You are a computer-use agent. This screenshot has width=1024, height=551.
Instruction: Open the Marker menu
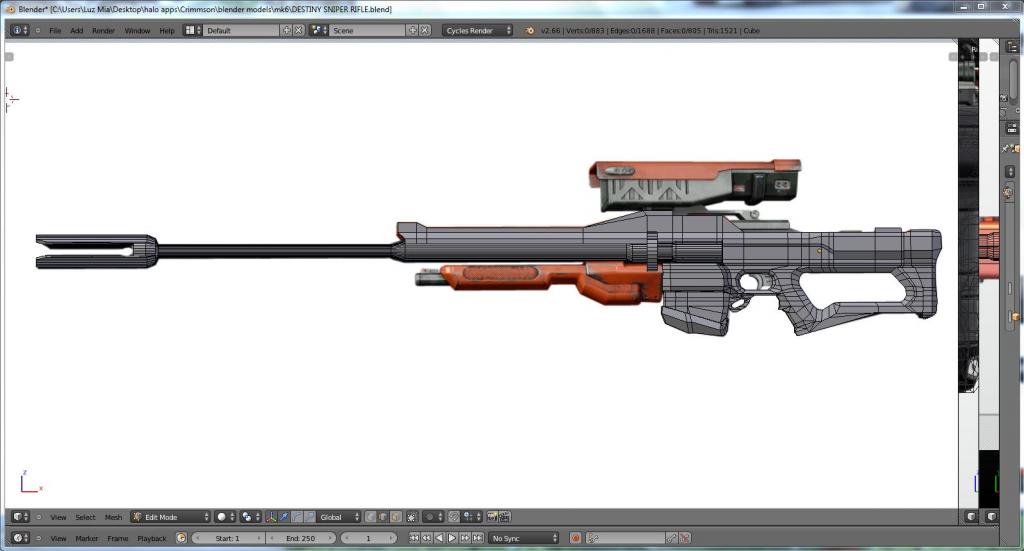click(86, 539)
